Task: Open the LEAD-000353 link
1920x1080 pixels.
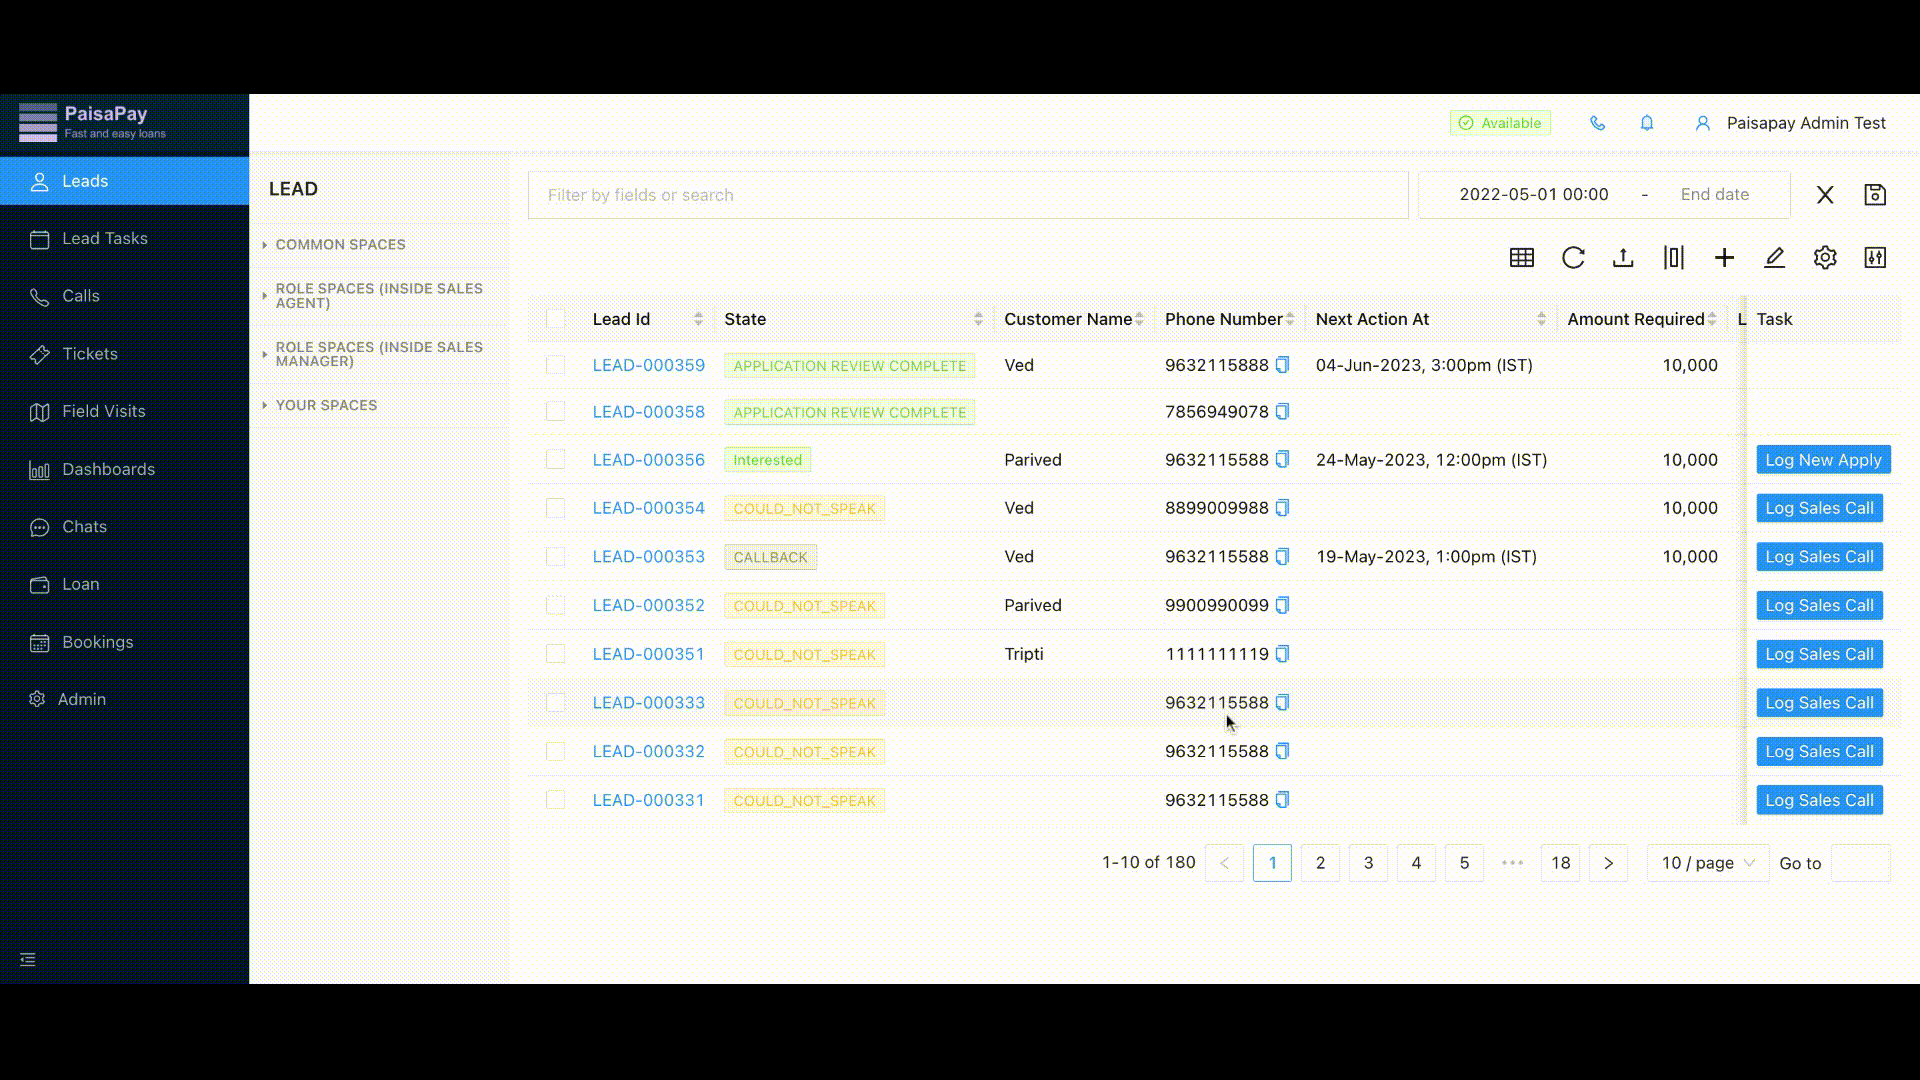Action: [x=648, y=557]
